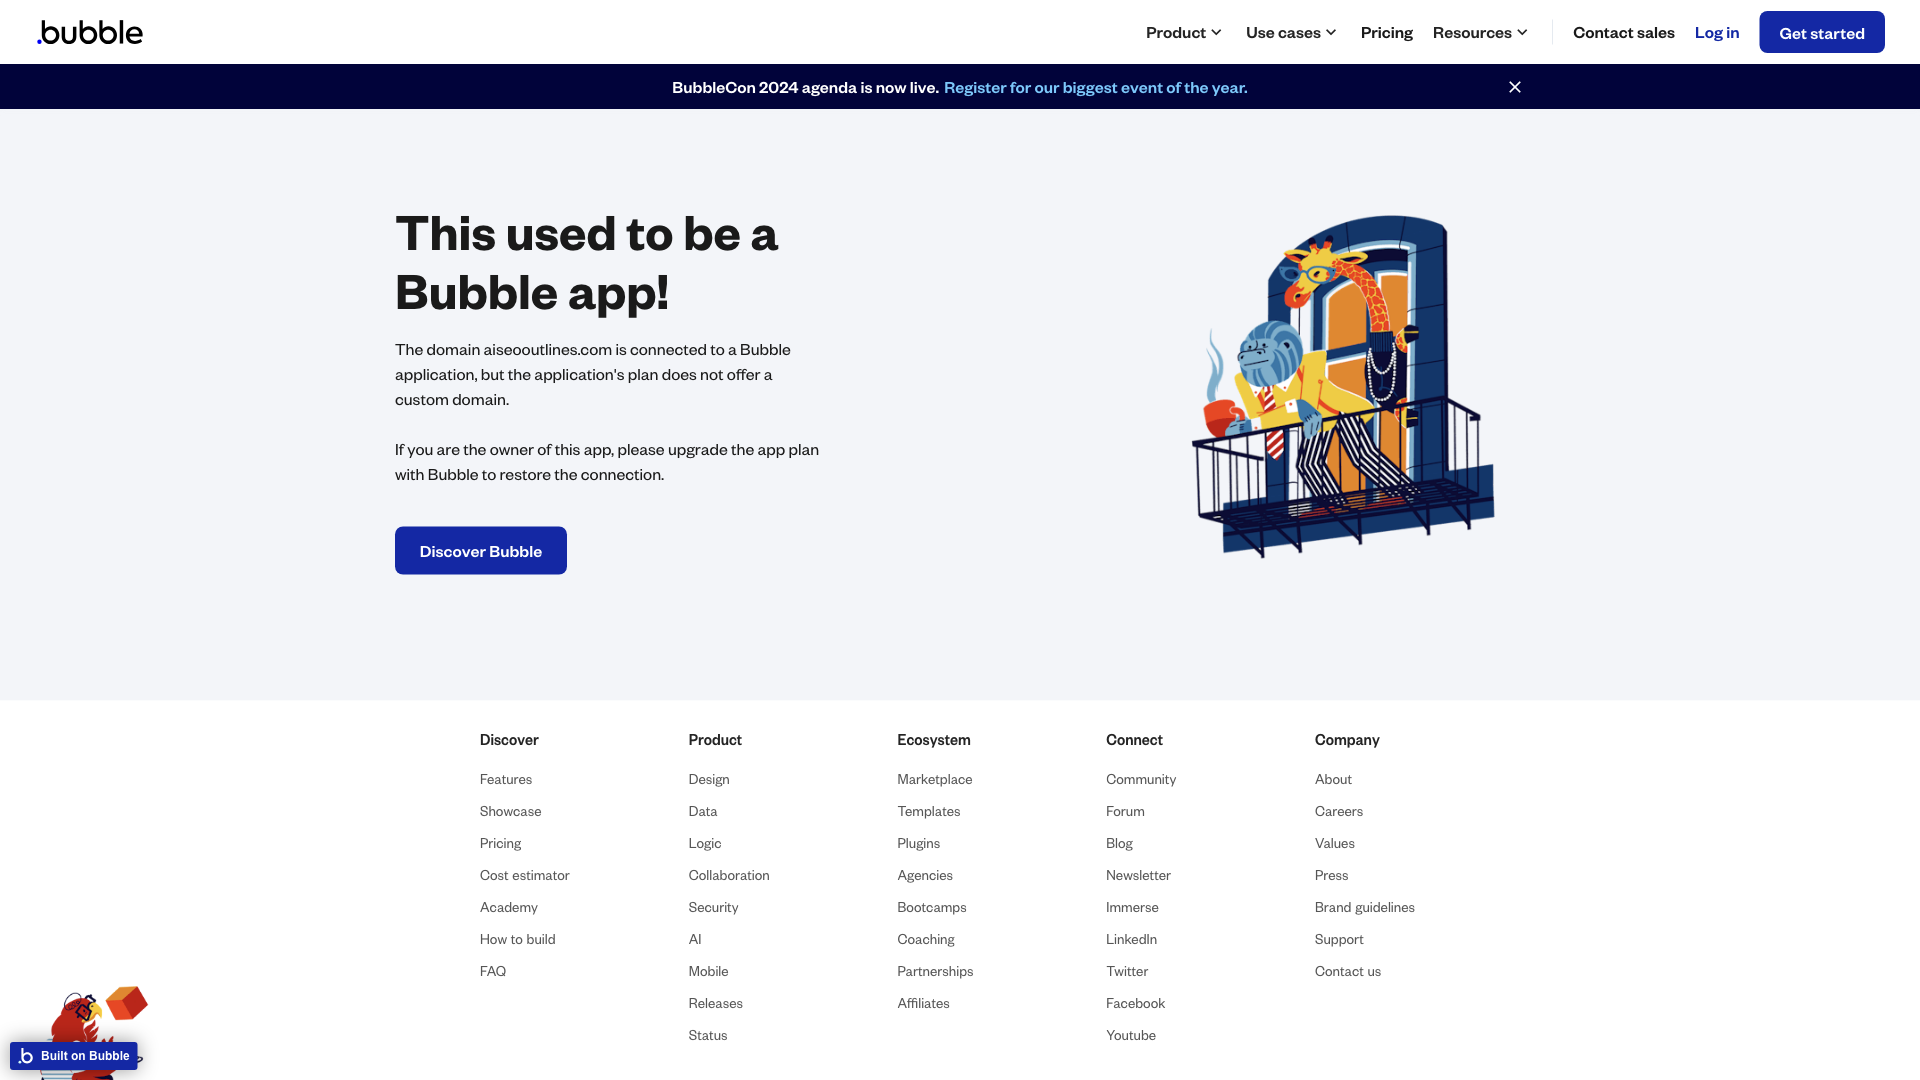
Task: Open the Community link in Connect section
Action: (x=1141, y=778)
